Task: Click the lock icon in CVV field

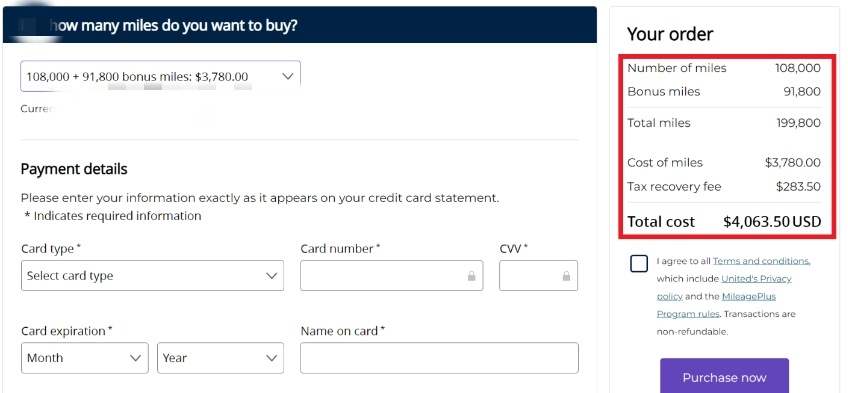Action: [566, 276]
